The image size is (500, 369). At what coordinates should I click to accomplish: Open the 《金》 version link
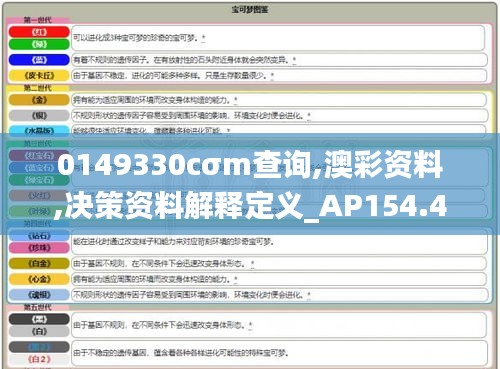(x=39, y=100)
